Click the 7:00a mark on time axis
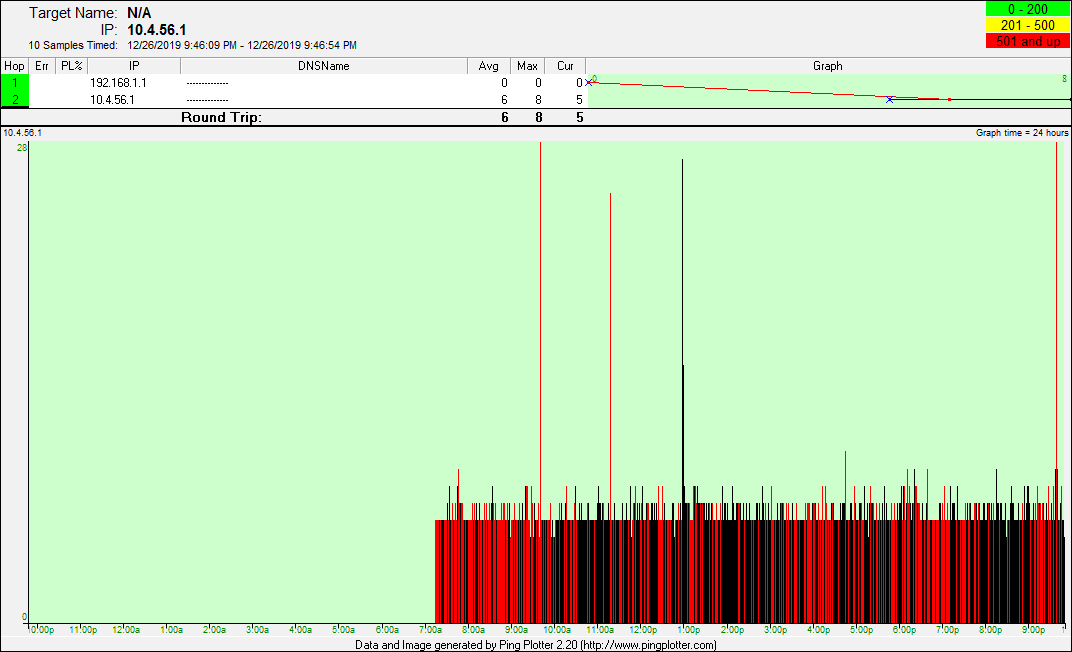 coord(429,630)
